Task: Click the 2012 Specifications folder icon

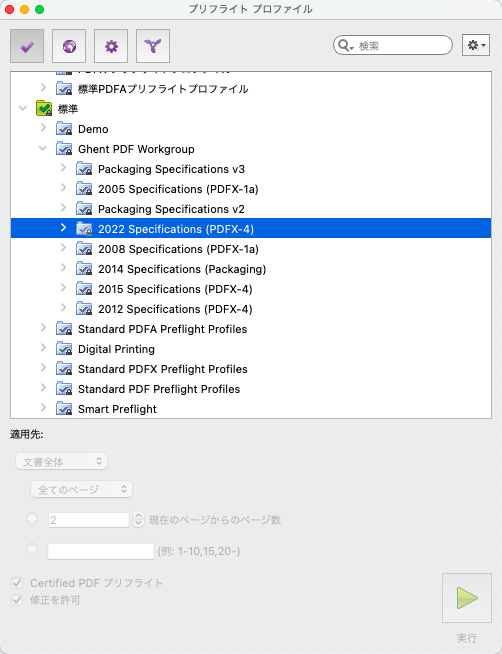Action: [84, 309]
